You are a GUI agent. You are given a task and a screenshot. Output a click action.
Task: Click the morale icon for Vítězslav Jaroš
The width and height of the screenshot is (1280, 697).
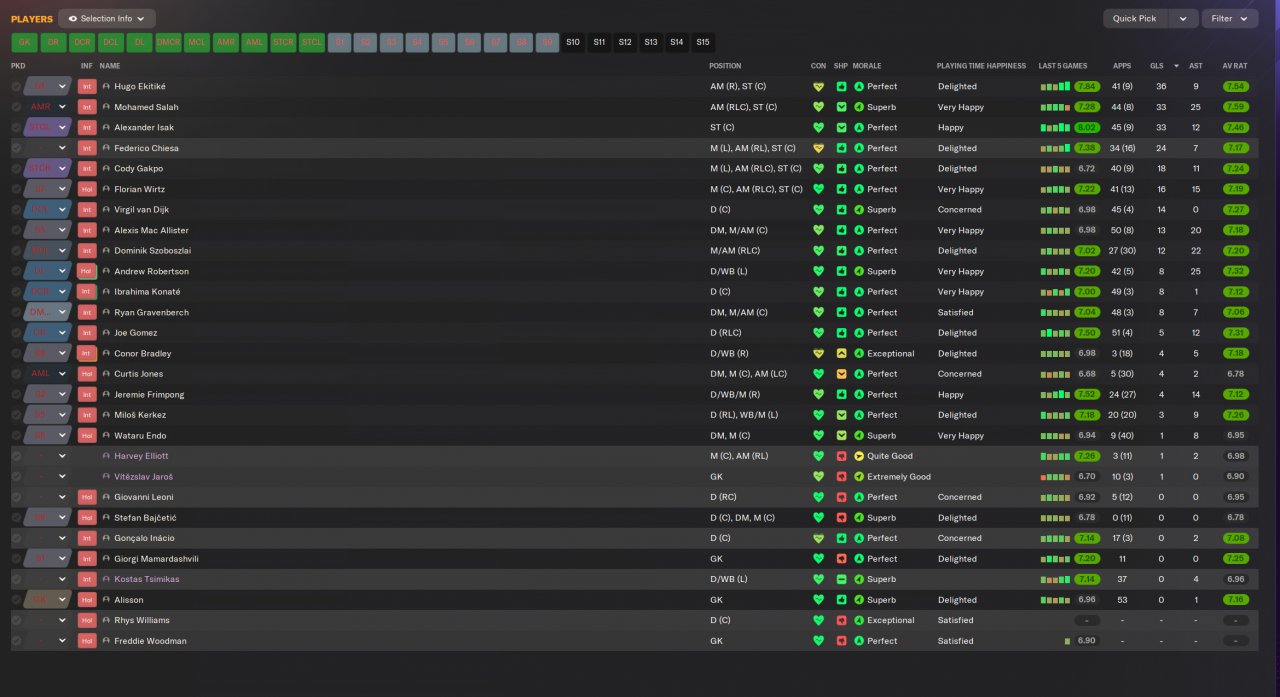tap(859, 477)
